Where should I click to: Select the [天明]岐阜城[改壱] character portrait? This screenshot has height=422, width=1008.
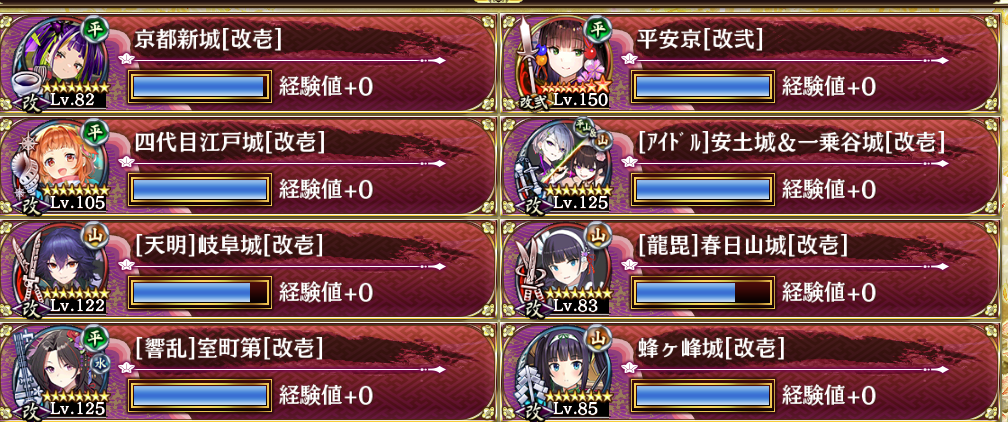[59, 269]
